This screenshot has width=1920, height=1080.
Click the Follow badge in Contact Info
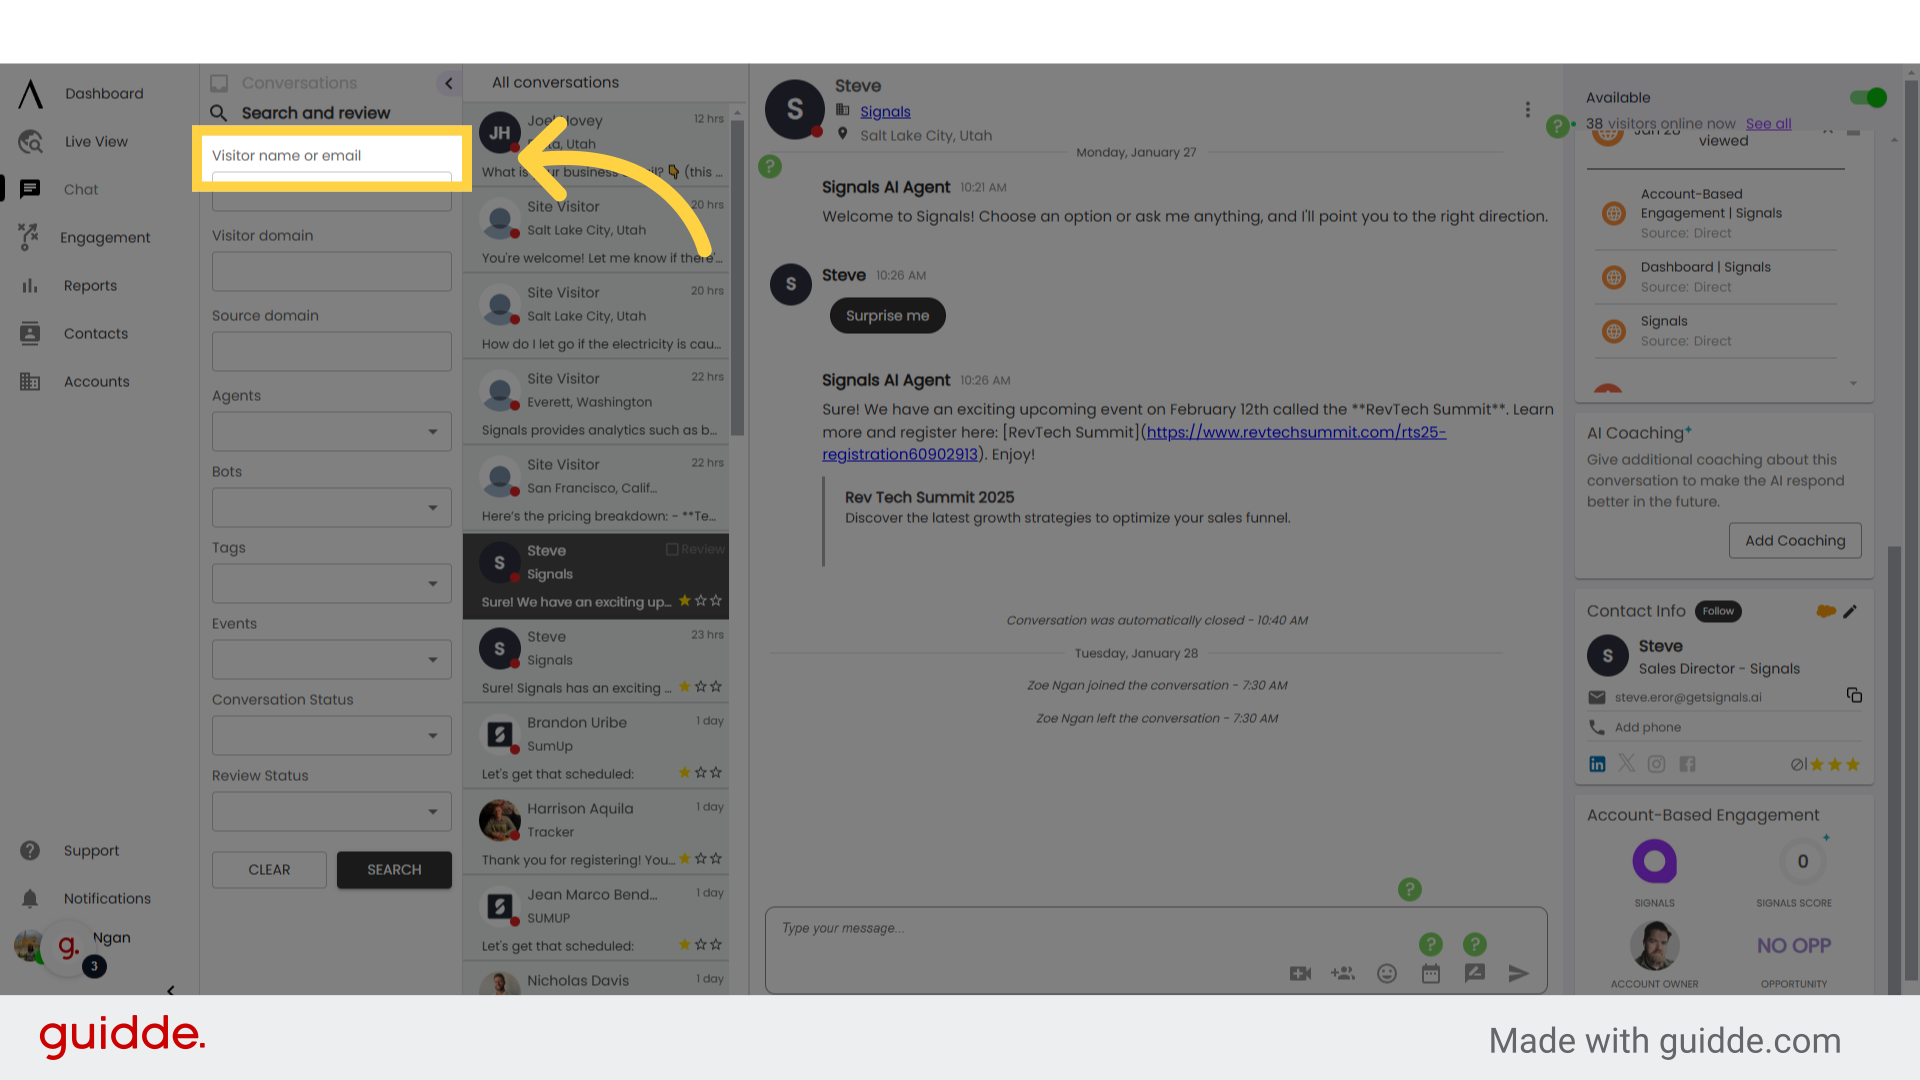tap(1718, 611)
